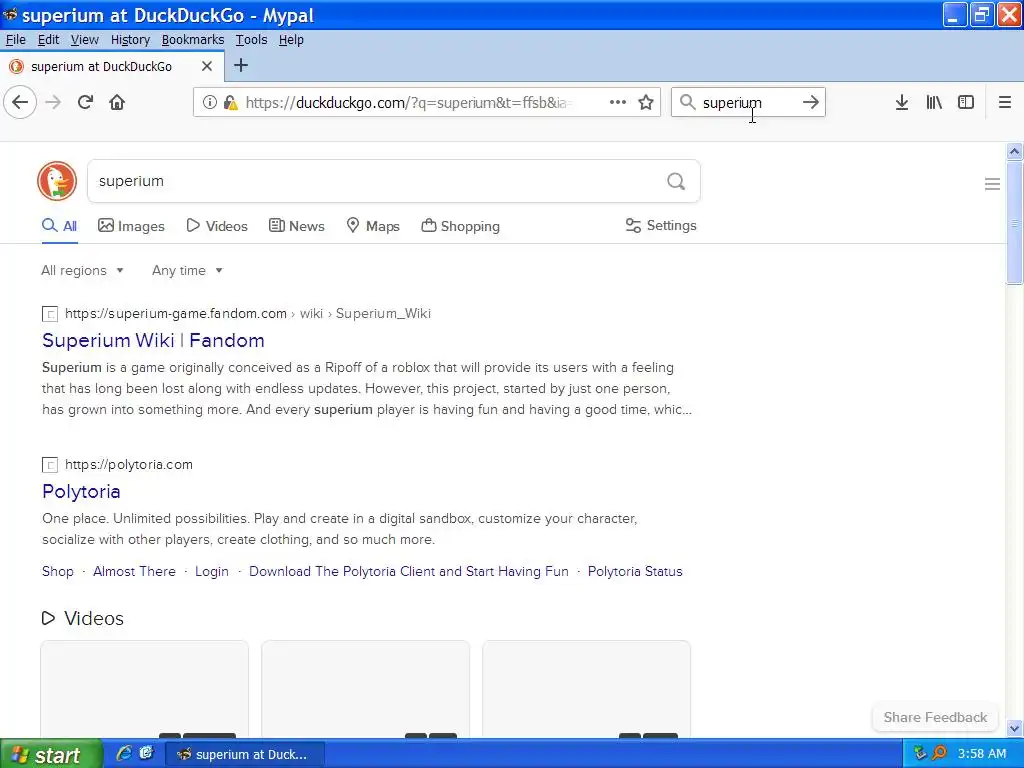The width and height of the screenshot is (1024, 768).
Task: Open the browser Home page
Action: coord(117,103)
